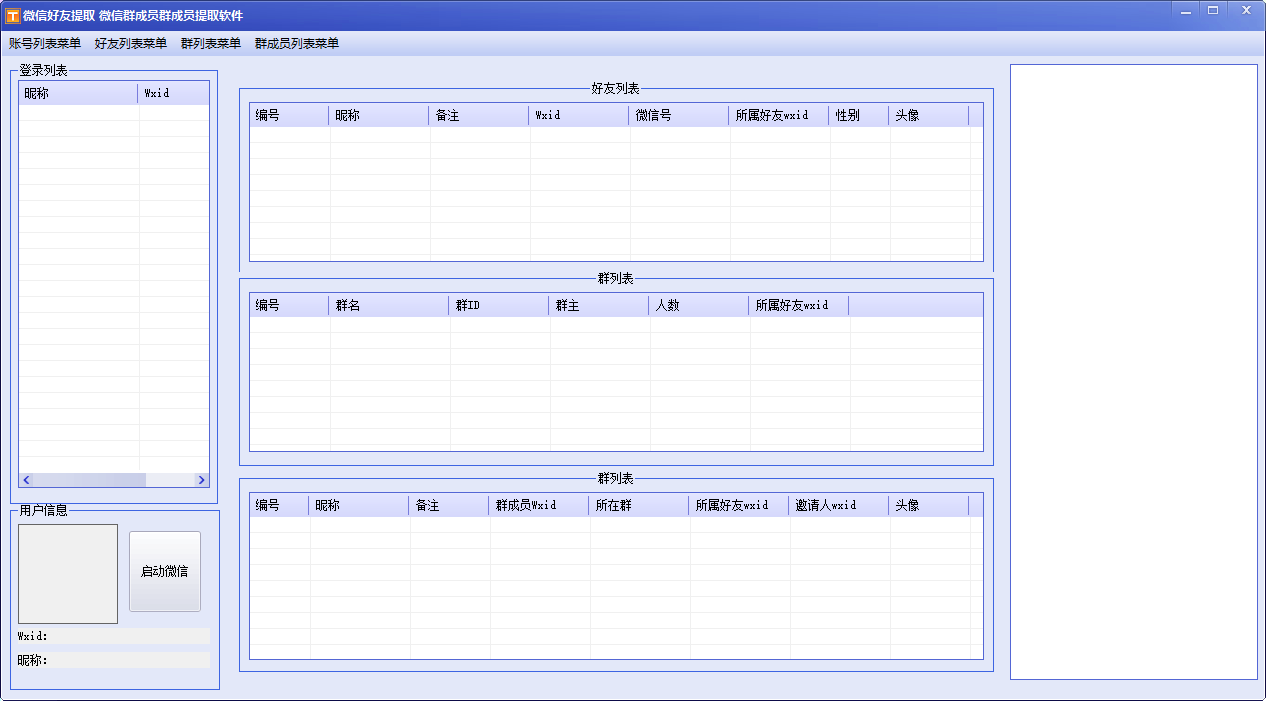This screenshot has width=1266, height=701.
Task: Click 邀请人wxid column header
Action: [x=839, y=505]
